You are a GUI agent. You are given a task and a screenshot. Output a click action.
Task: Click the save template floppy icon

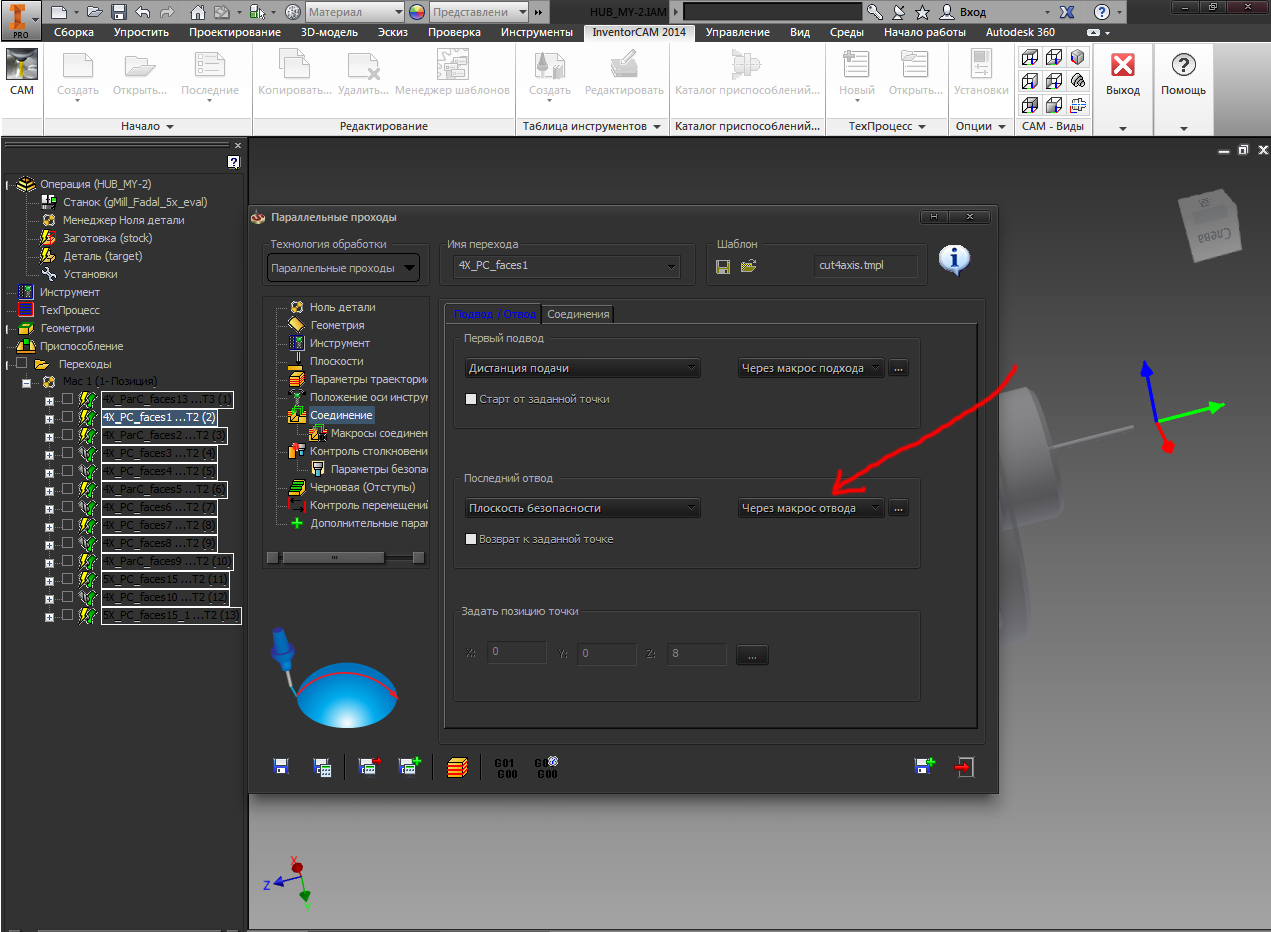(x=724, y=266)
